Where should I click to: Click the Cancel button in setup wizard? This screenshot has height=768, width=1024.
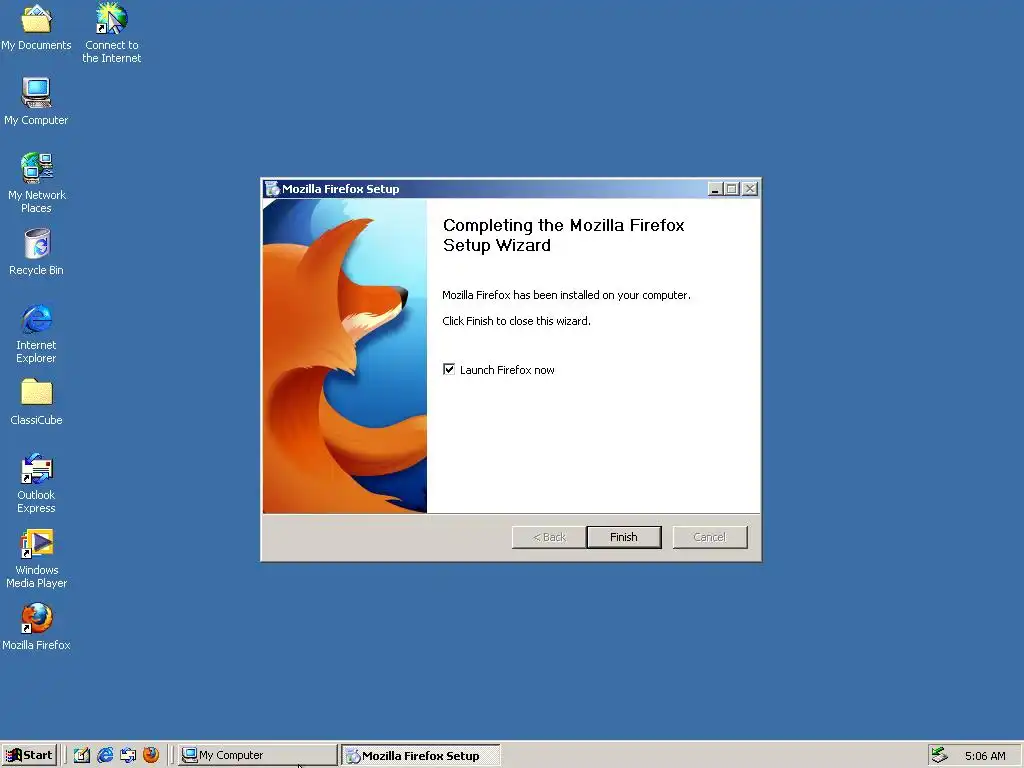pyautogui.click(x=710, y=537)
